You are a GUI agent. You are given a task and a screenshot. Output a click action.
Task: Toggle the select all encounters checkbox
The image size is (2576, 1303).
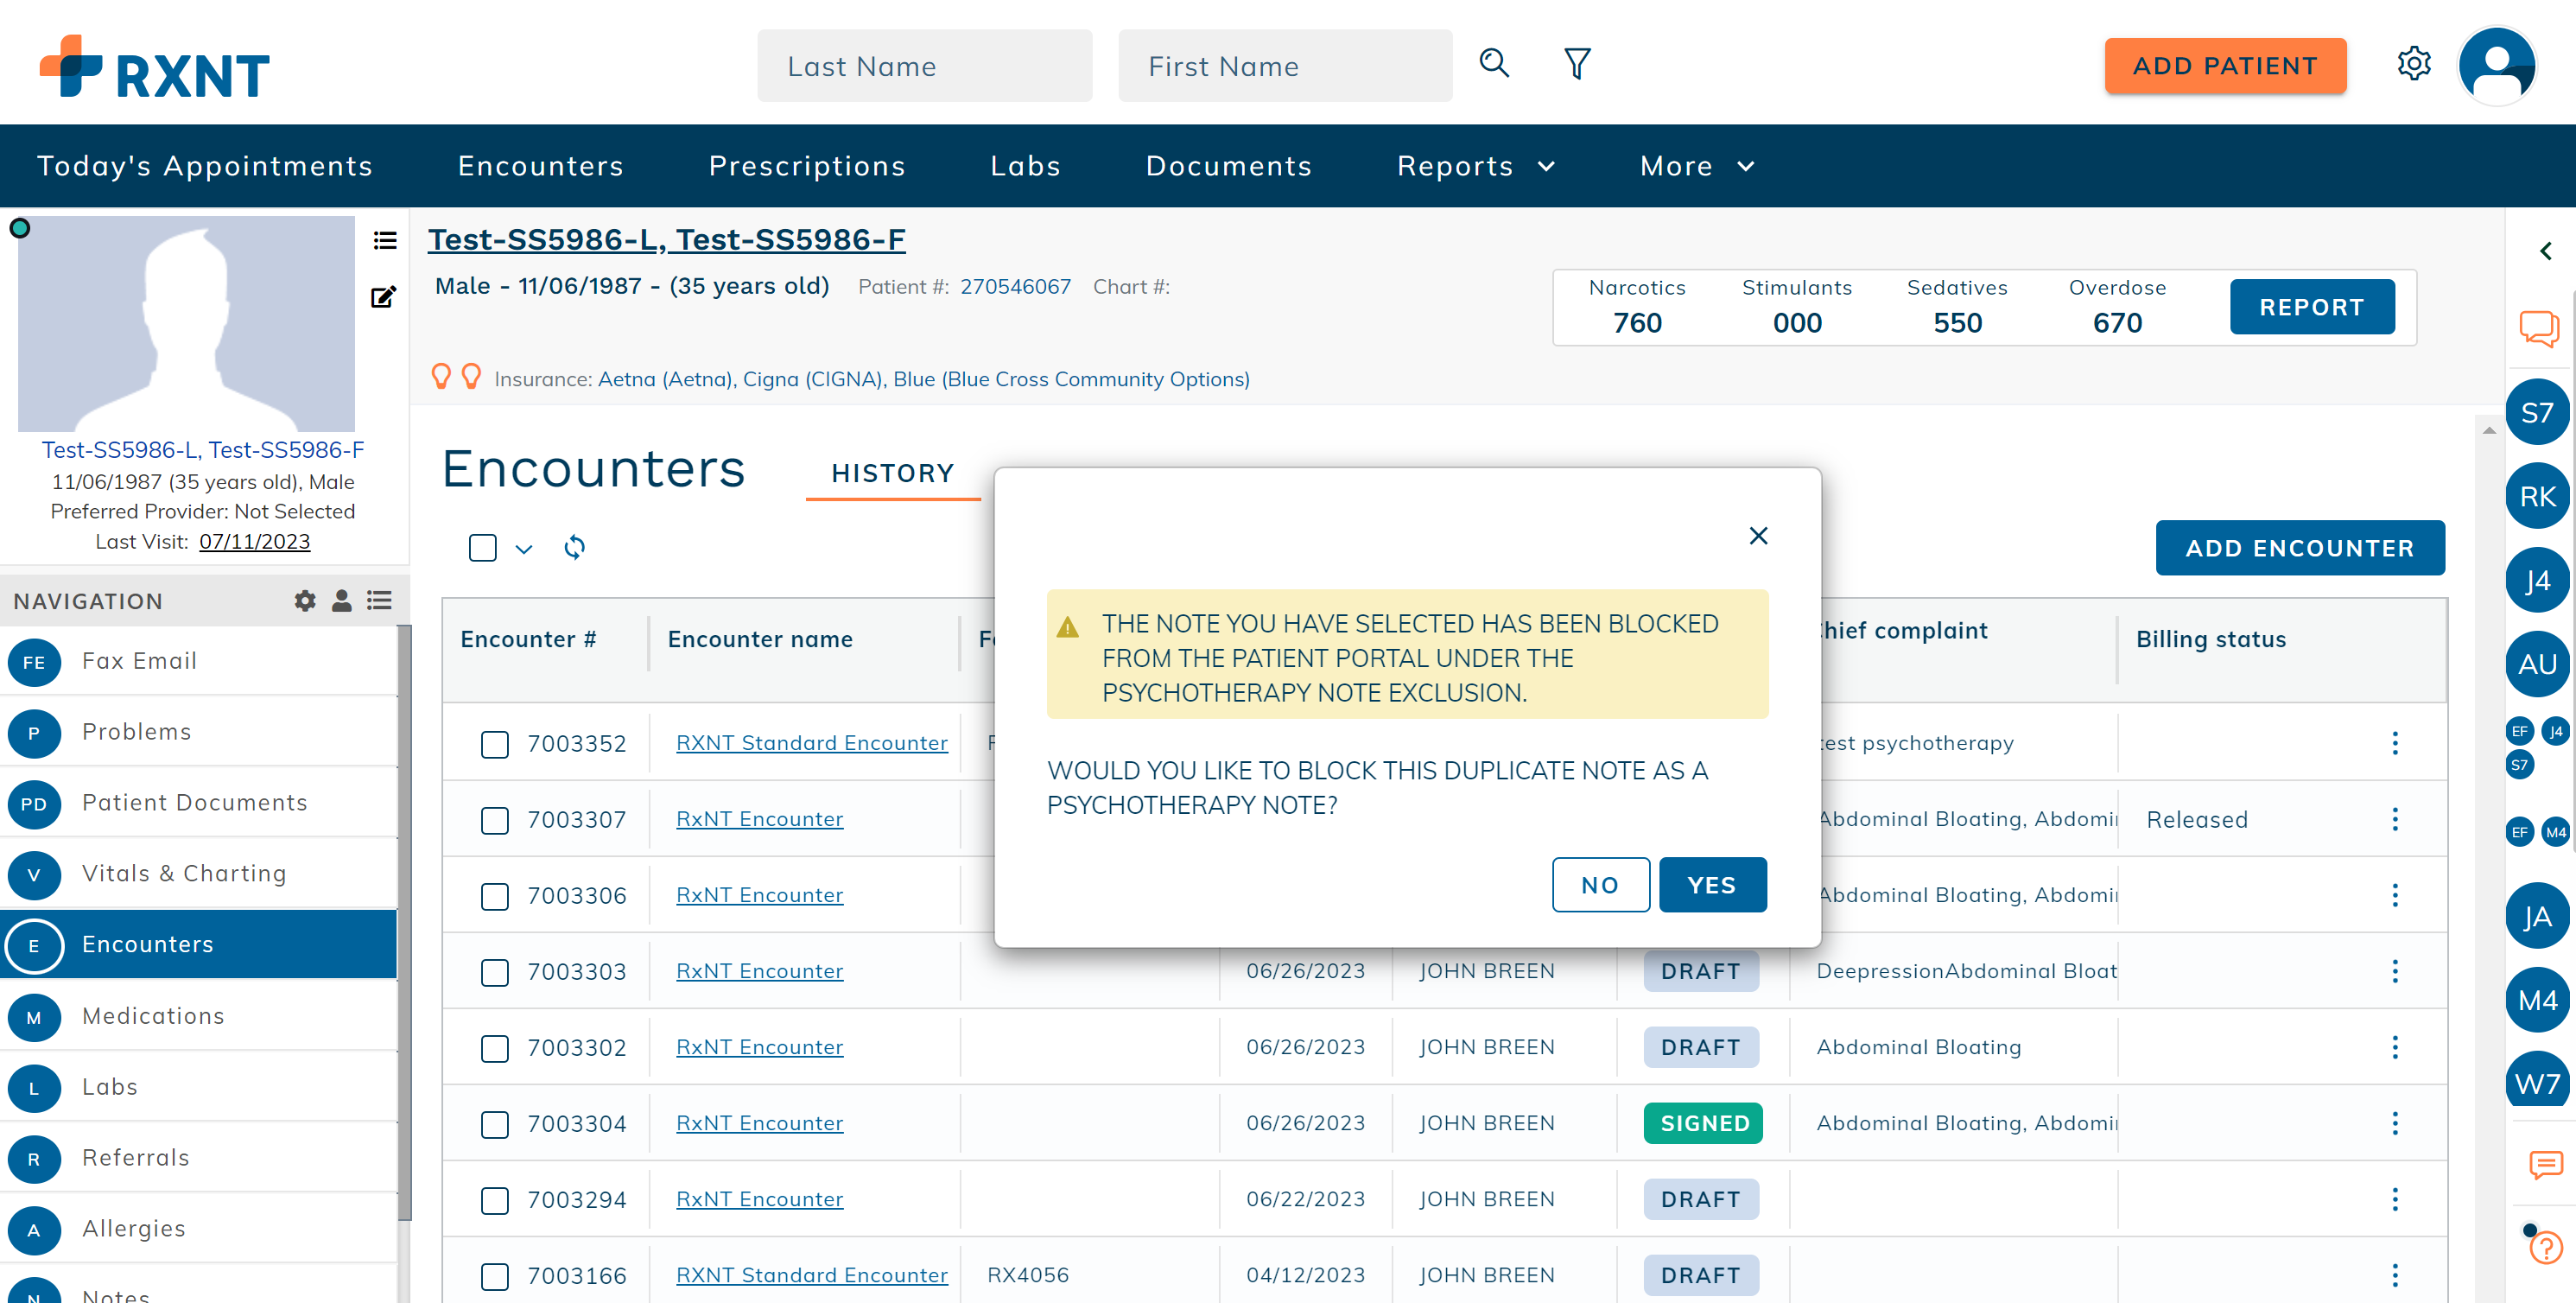(483, 547)
